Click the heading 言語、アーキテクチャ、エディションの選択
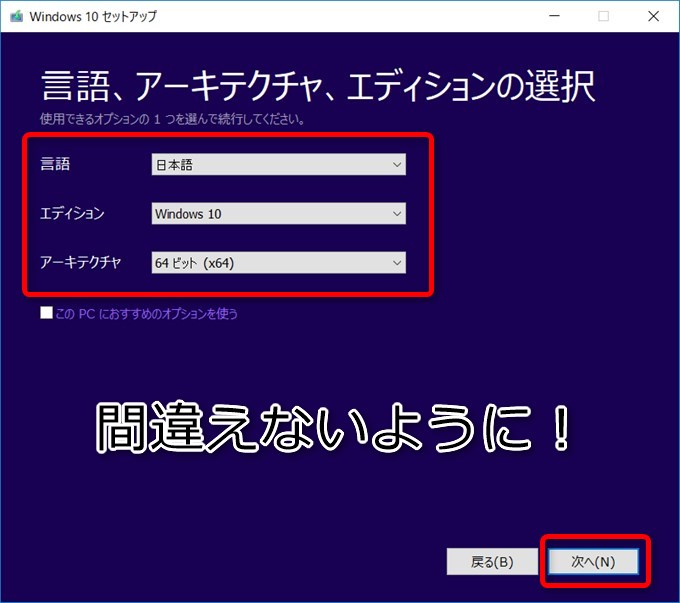 point(318,86)
